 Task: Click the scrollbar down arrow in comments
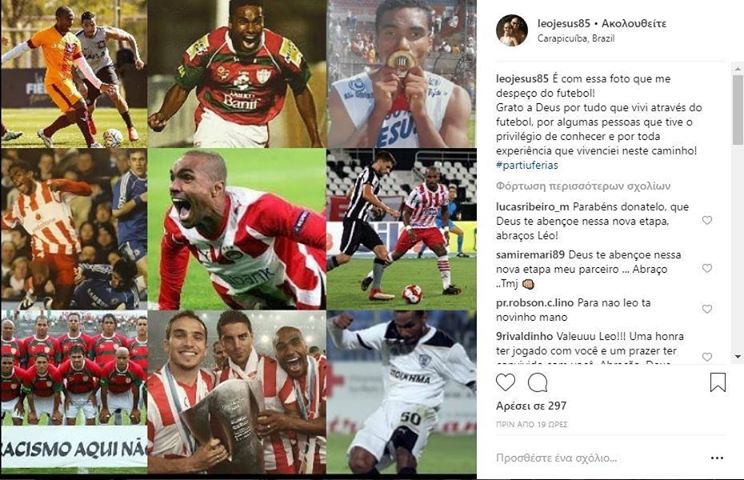(x=738, y=356)
